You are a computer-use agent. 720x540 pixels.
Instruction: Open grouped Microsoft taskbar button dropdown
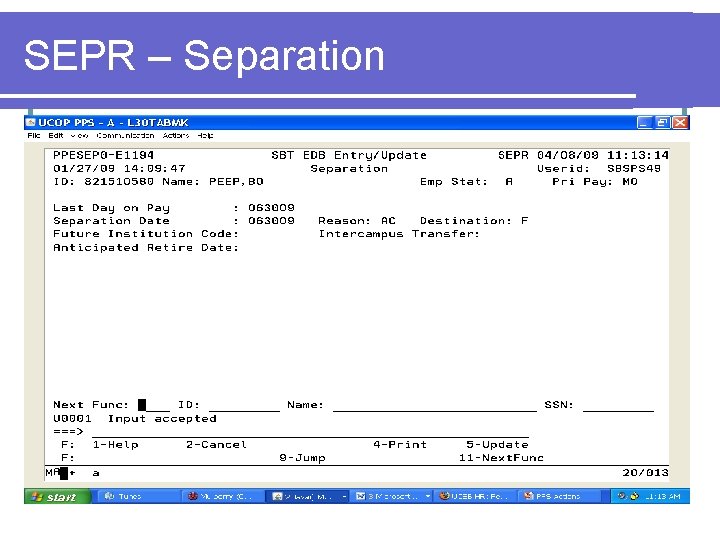pyautogui.click(x=428, y=496)
